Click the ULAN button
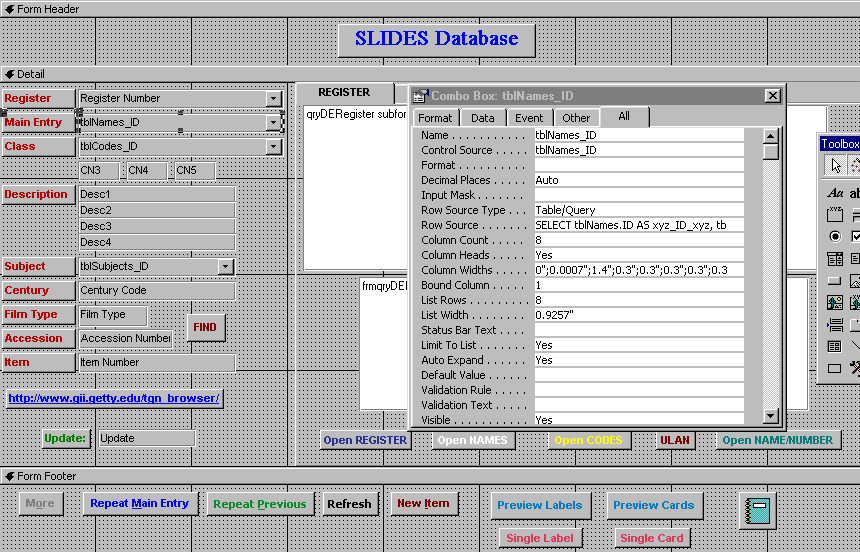This screenshot has height=552, width=860. point(675,440)
